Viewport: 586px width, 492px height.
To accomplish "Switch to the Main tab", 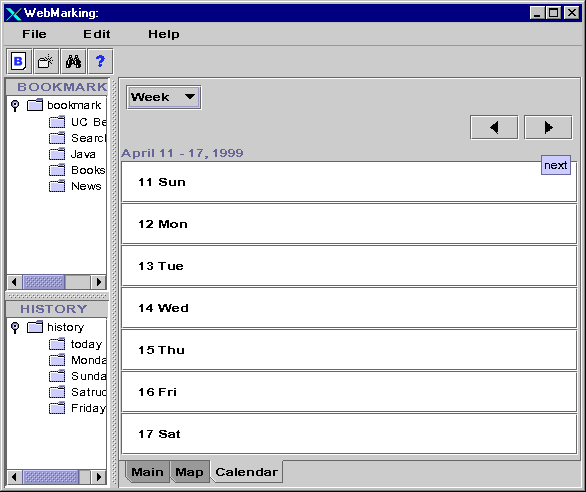I will pos(147,472).
